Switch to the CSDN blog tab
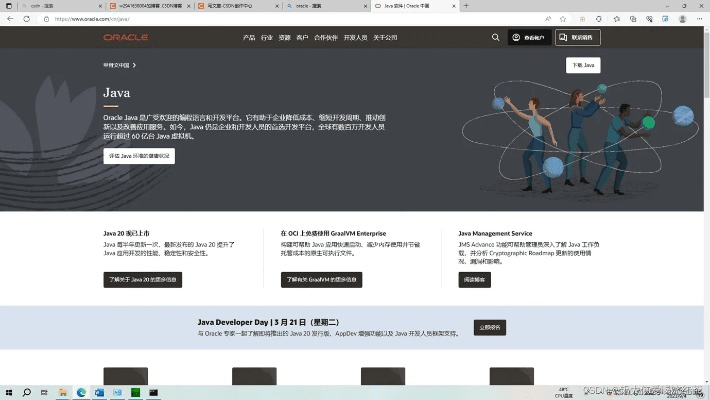Screen dimensions: 710x400 coord(150,6)
